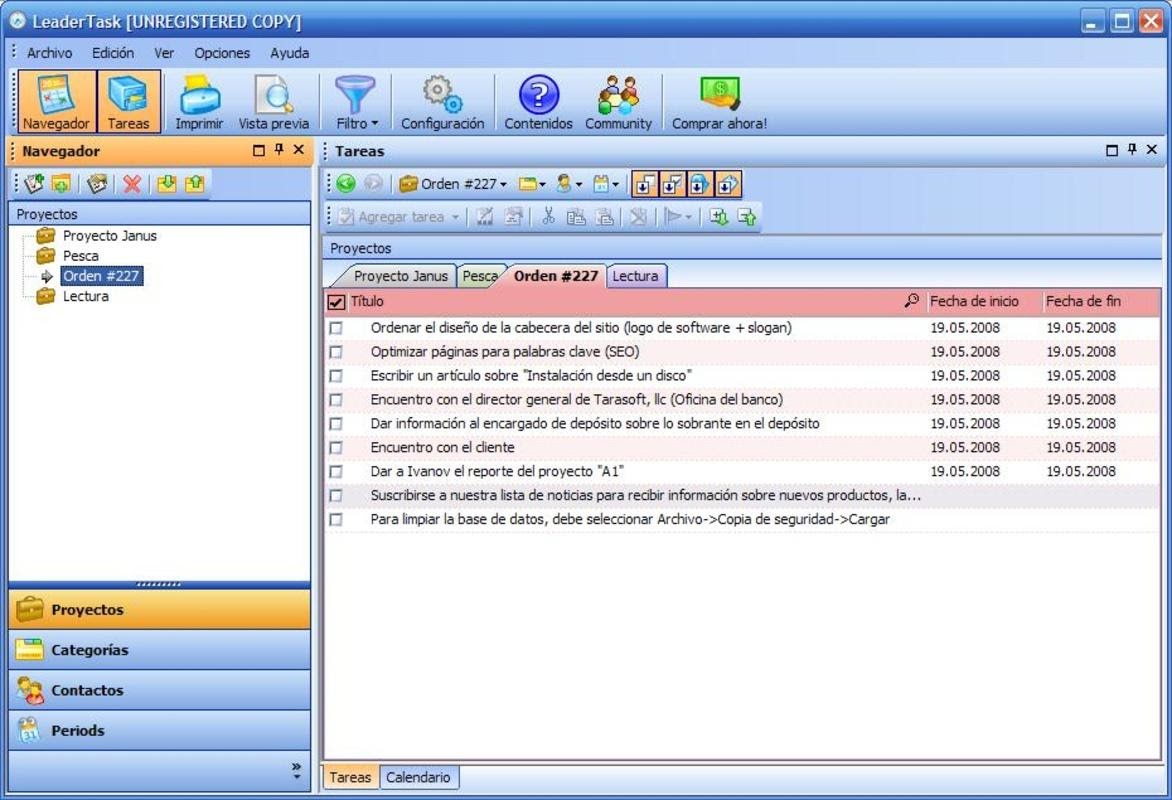Click Comprar ahora! purchase icon
The height and width of the screenshot is (800, 1172).
719,102
